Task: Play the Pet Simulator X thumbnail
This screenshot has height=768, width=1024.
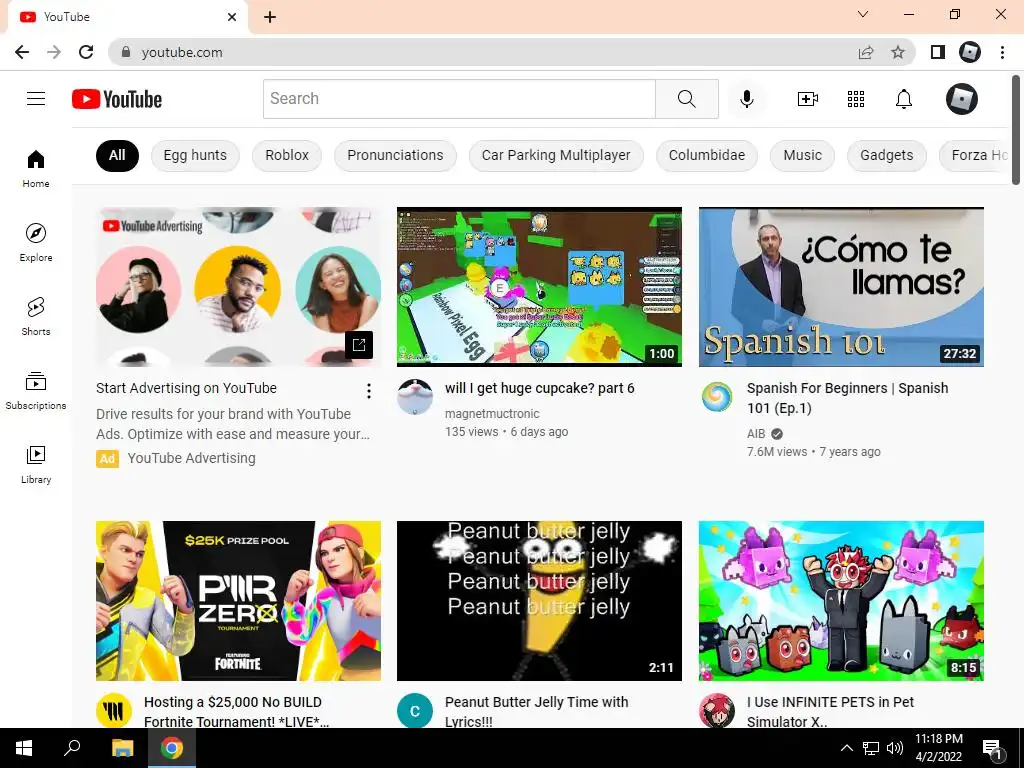Action: (x=841, y=601)
